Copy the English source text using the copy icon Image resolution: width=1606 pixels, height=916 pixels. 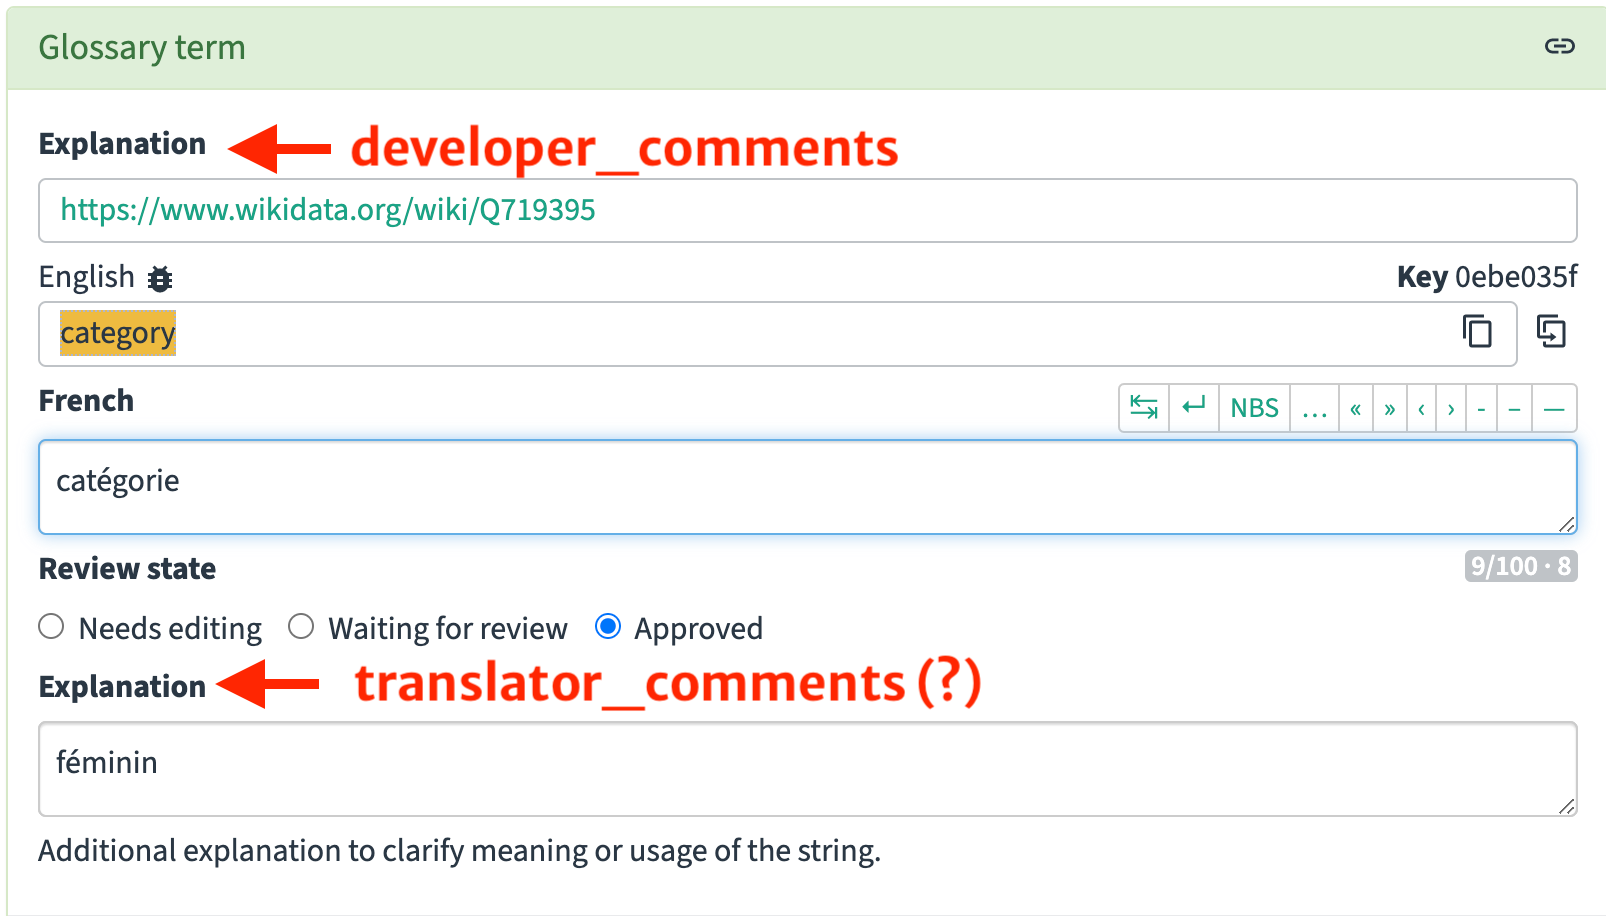click(x=1477, y=333)
